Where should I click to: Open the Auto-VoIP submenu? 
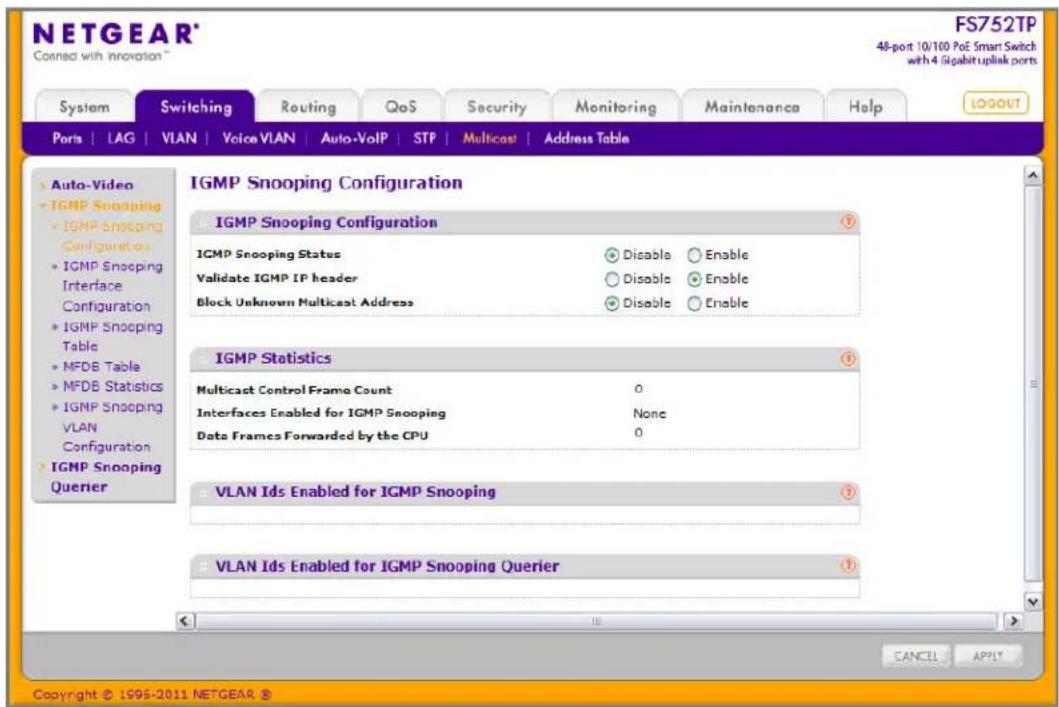[354, 138]
